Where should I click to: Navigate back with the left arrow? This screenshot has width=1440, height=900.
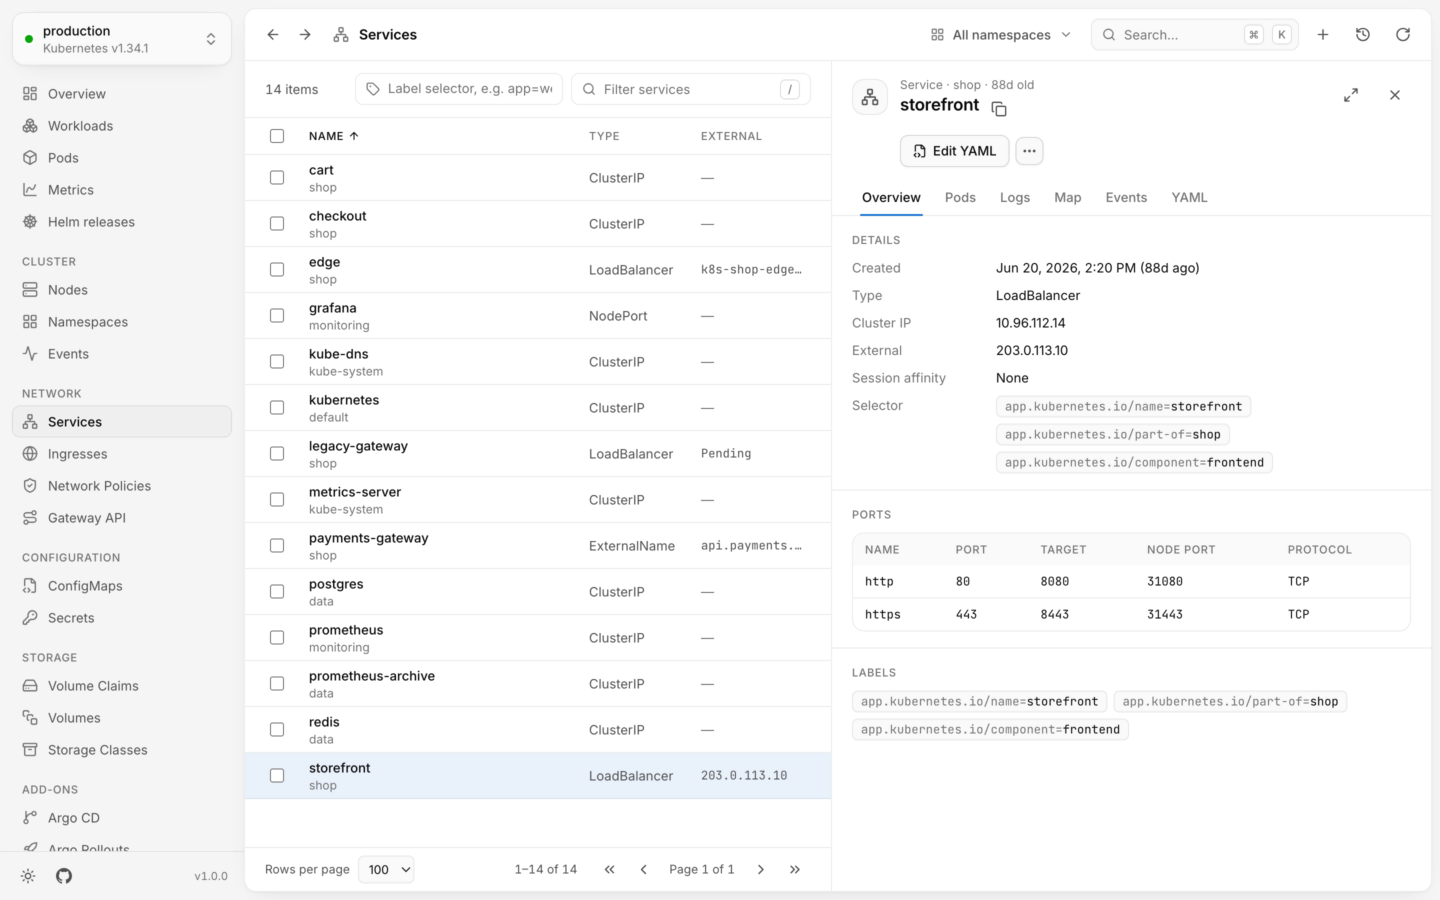coord(273,35)
